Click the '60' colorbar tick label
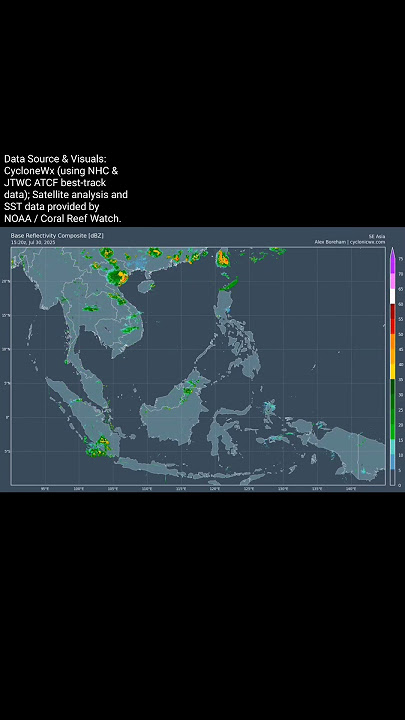Viewport: 405px width, 720px height. pos(400,304)
